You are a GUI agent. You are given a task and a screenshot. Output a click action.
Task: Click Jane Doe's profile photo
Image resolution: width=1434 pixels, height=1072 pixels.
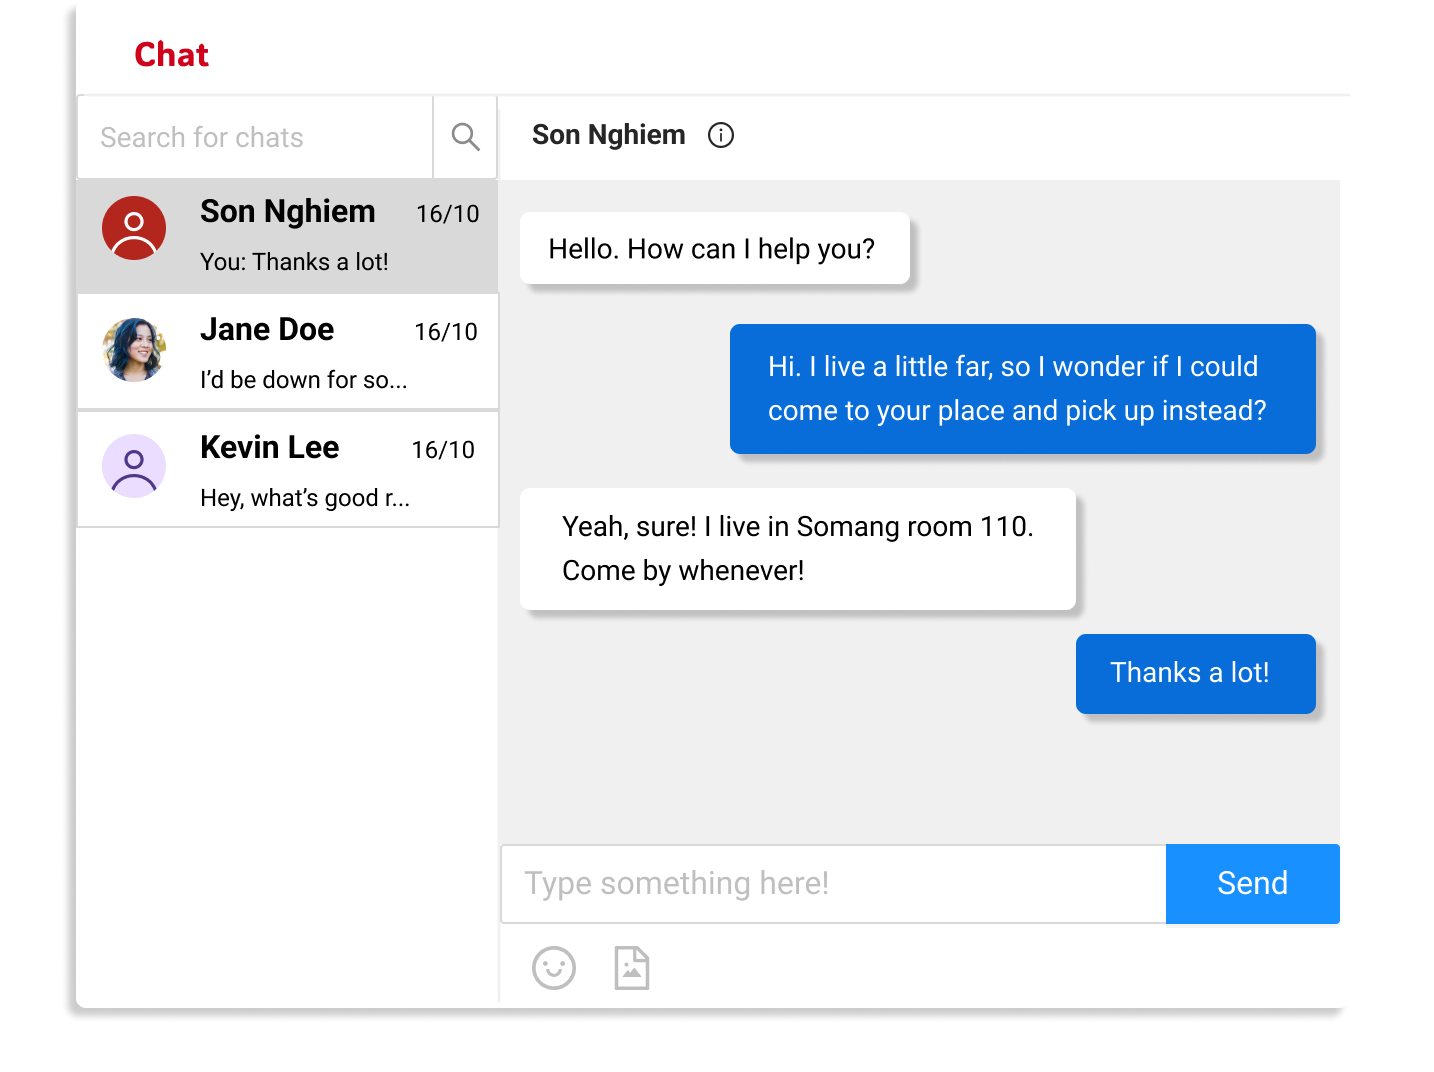(x=134, y=350)
